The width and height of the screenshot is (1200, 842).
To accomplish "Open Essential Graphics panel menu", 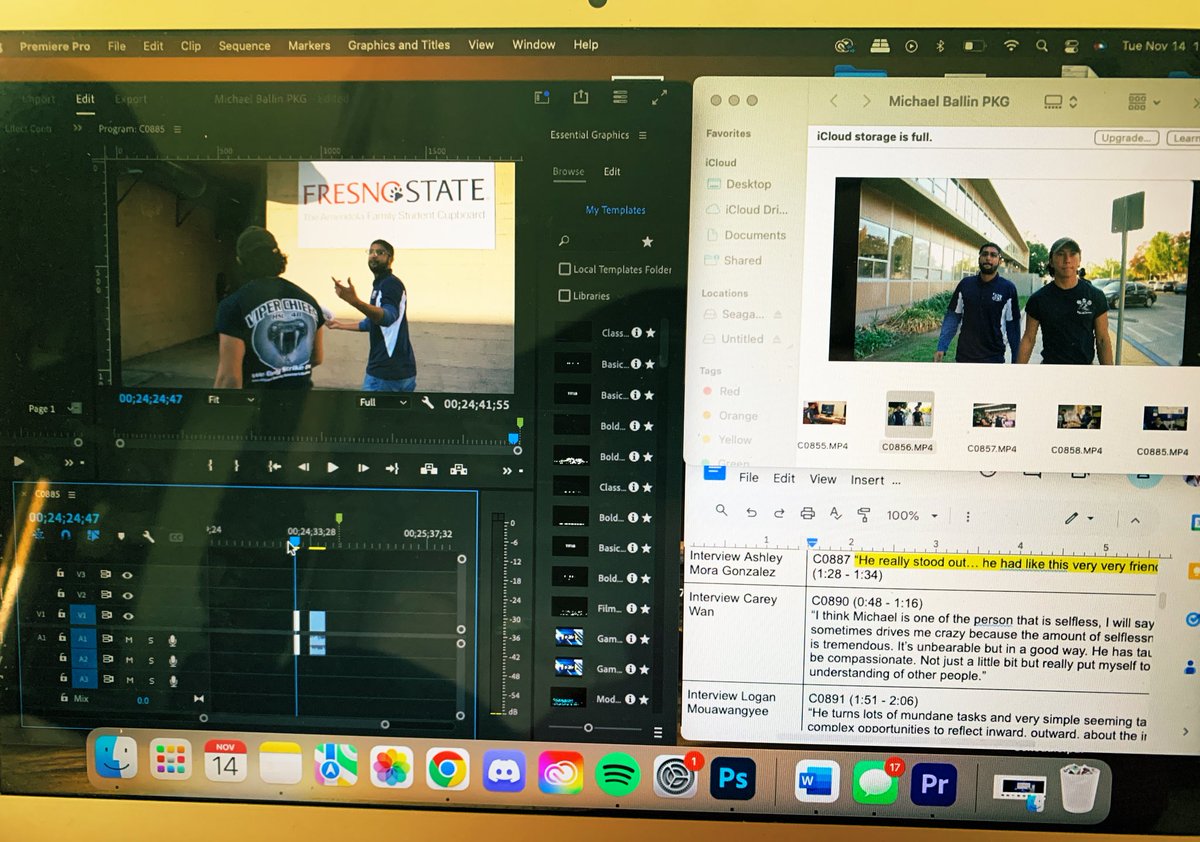I will 642,135.
